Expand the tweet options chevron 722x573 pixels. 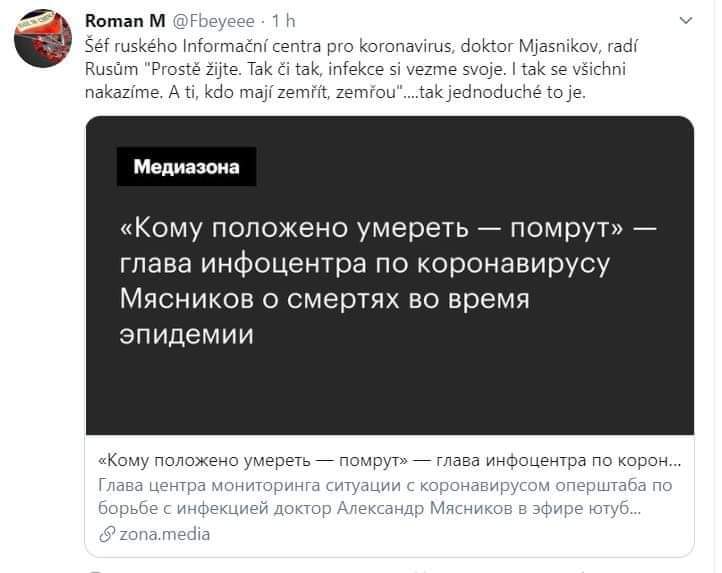tap(686, 21)
